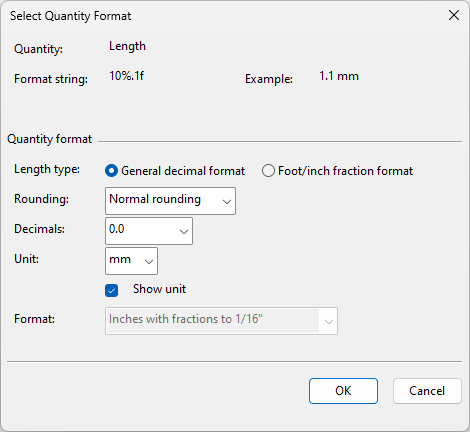Click the 1.1 mm example value
Viewport: 470px width, 432px height.
[x=339, y=76]
